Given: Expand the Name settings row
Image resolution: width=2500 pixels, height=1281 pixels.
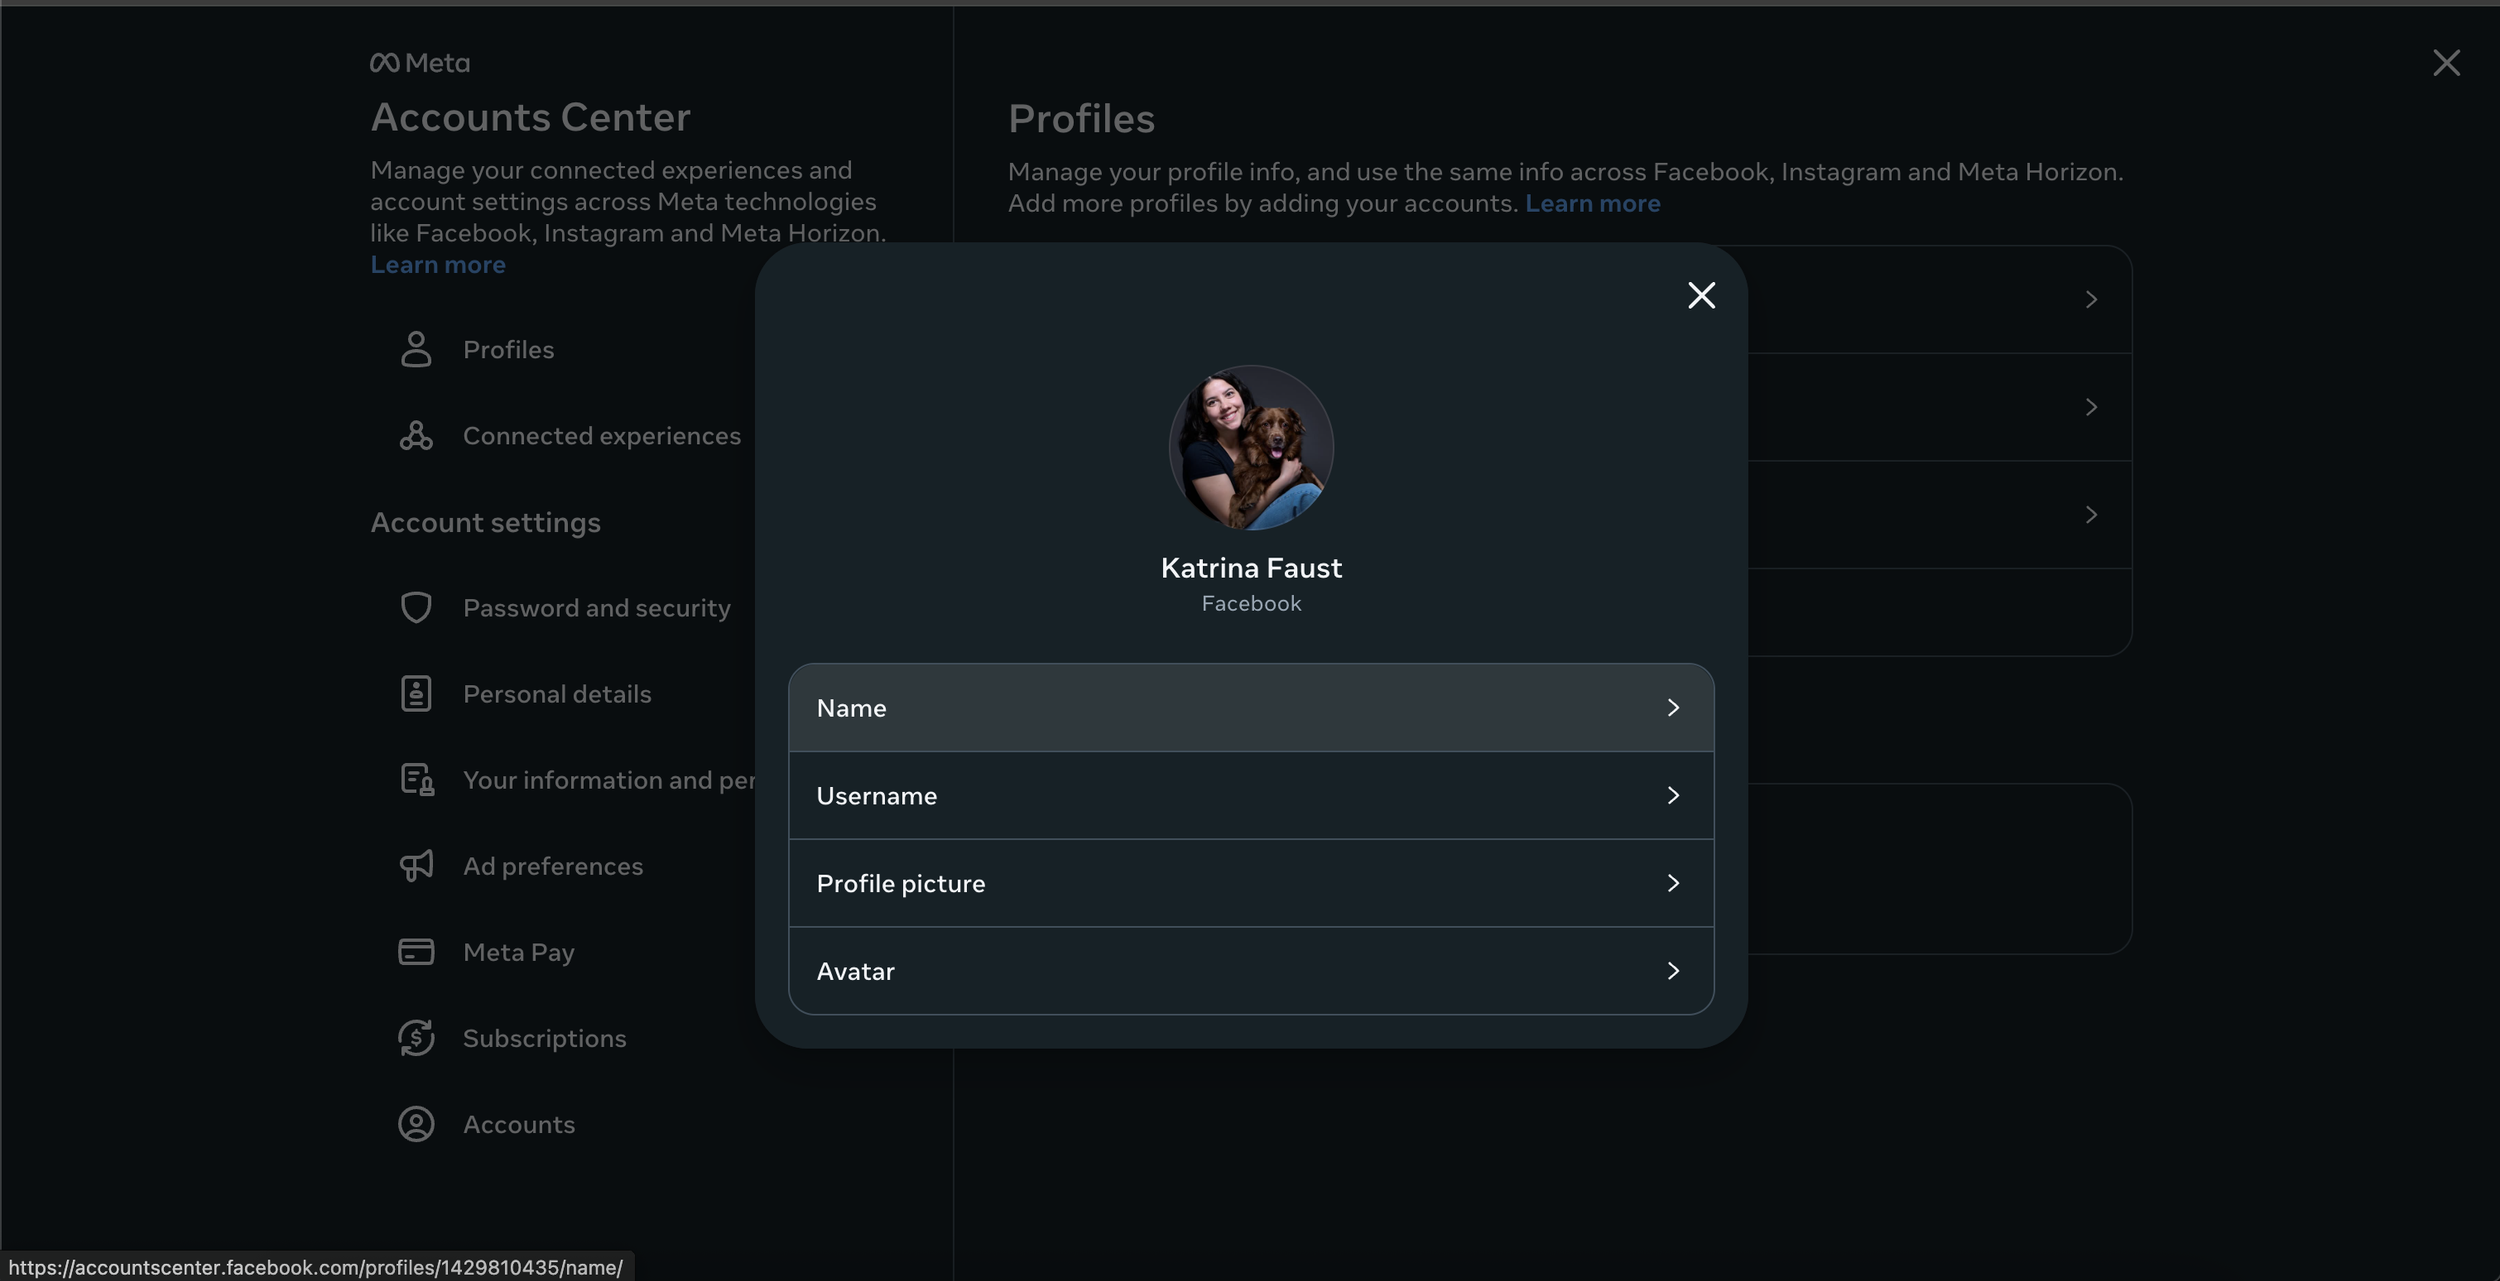Looking at the screenshot, I should (1674, 707).
